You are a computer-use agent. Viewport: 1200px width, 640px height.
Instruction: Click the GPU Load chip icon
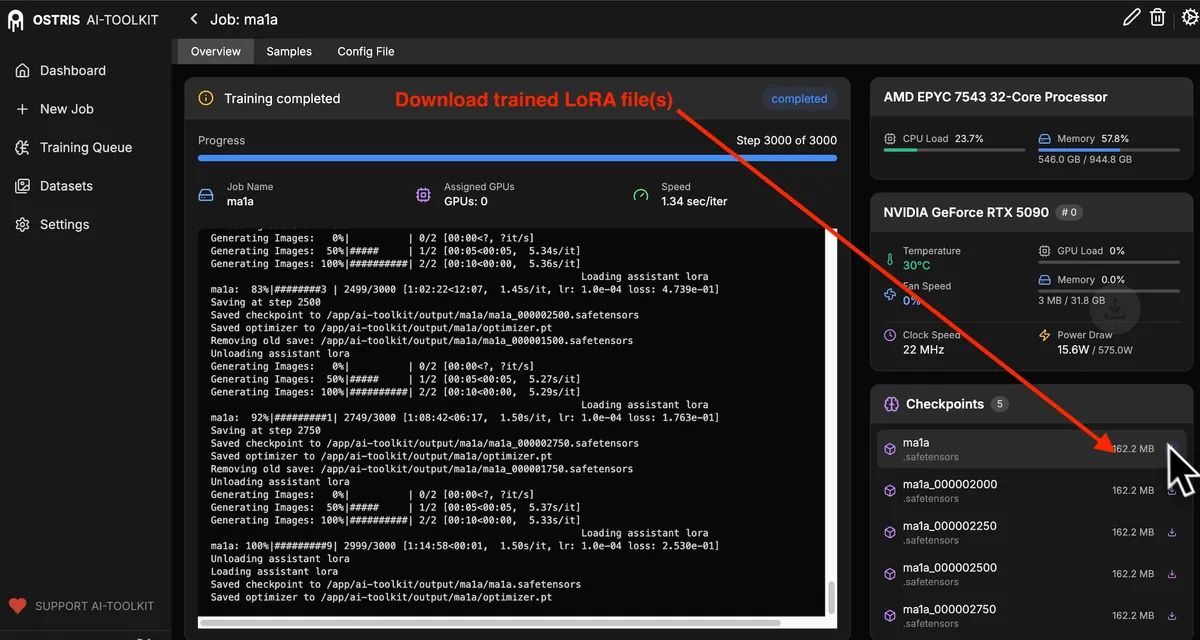(x=1044, y=251)
